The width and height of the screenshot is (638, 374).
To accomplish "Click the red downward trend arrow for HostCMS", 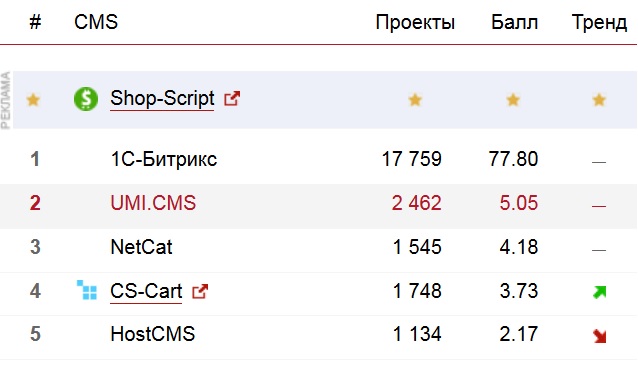I will [599, 336].
